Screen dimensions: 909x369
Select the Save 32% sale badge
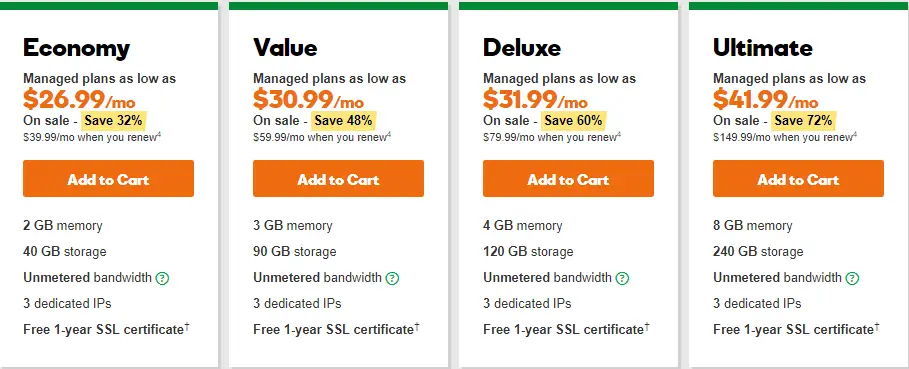112,120
